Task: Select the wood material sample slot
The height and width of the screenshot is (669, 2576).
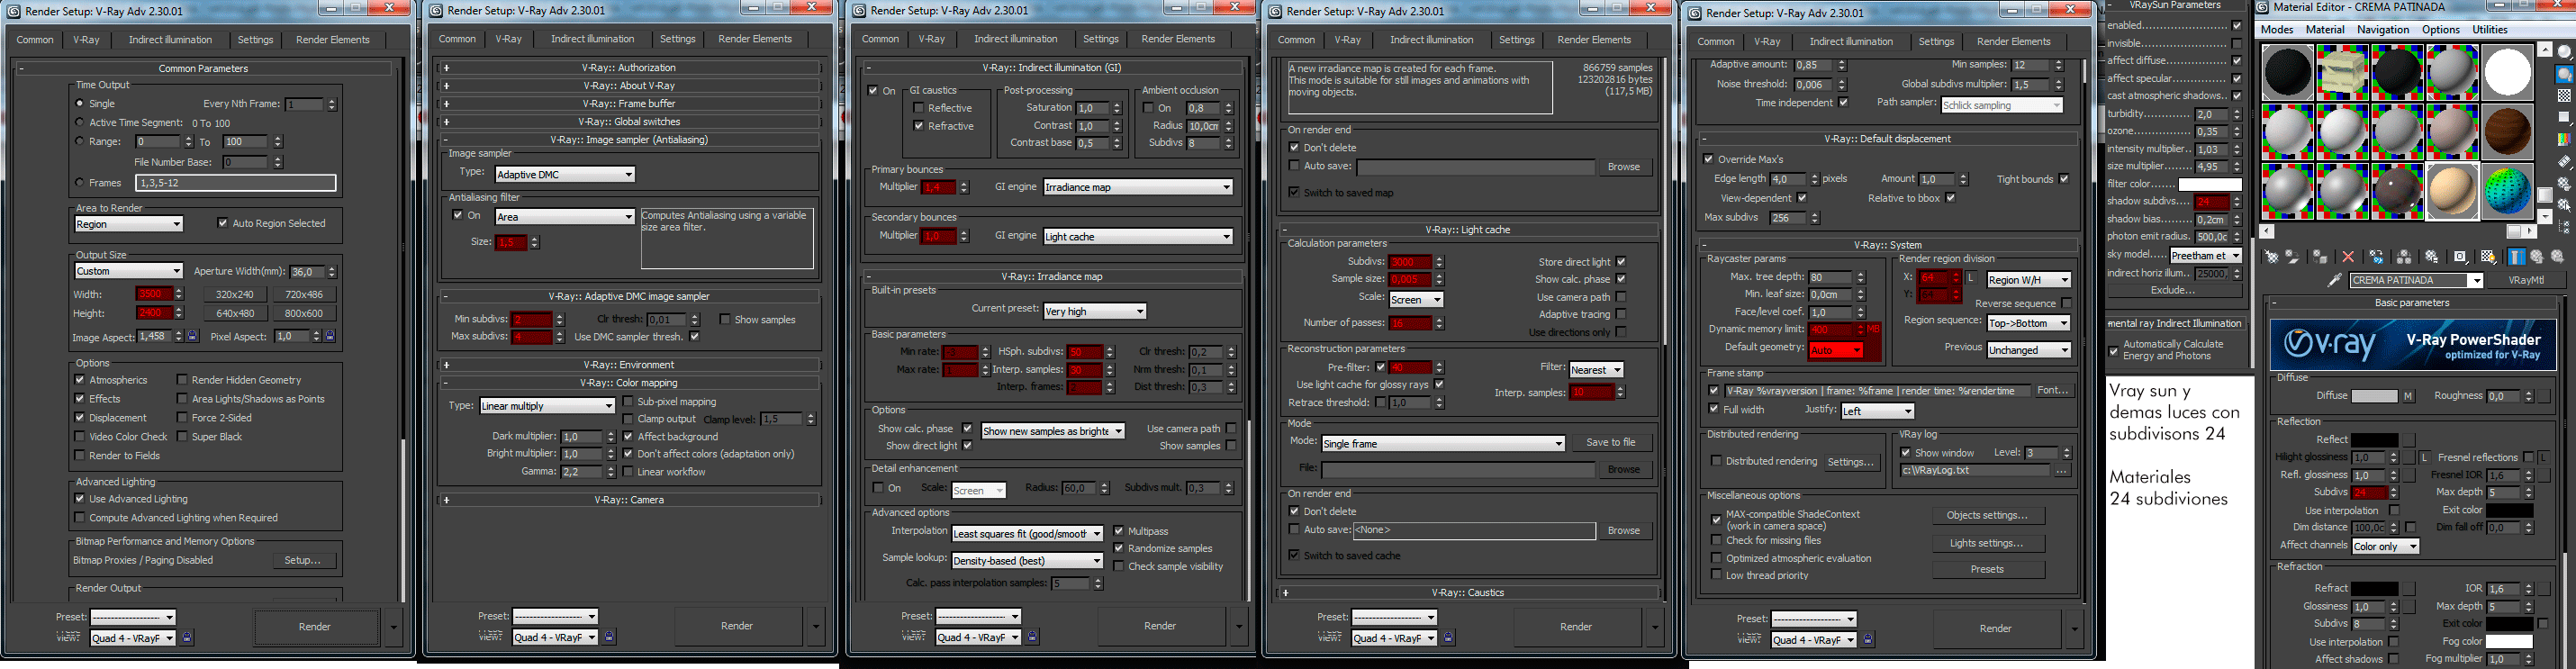Action: (x=2506, y=131)
